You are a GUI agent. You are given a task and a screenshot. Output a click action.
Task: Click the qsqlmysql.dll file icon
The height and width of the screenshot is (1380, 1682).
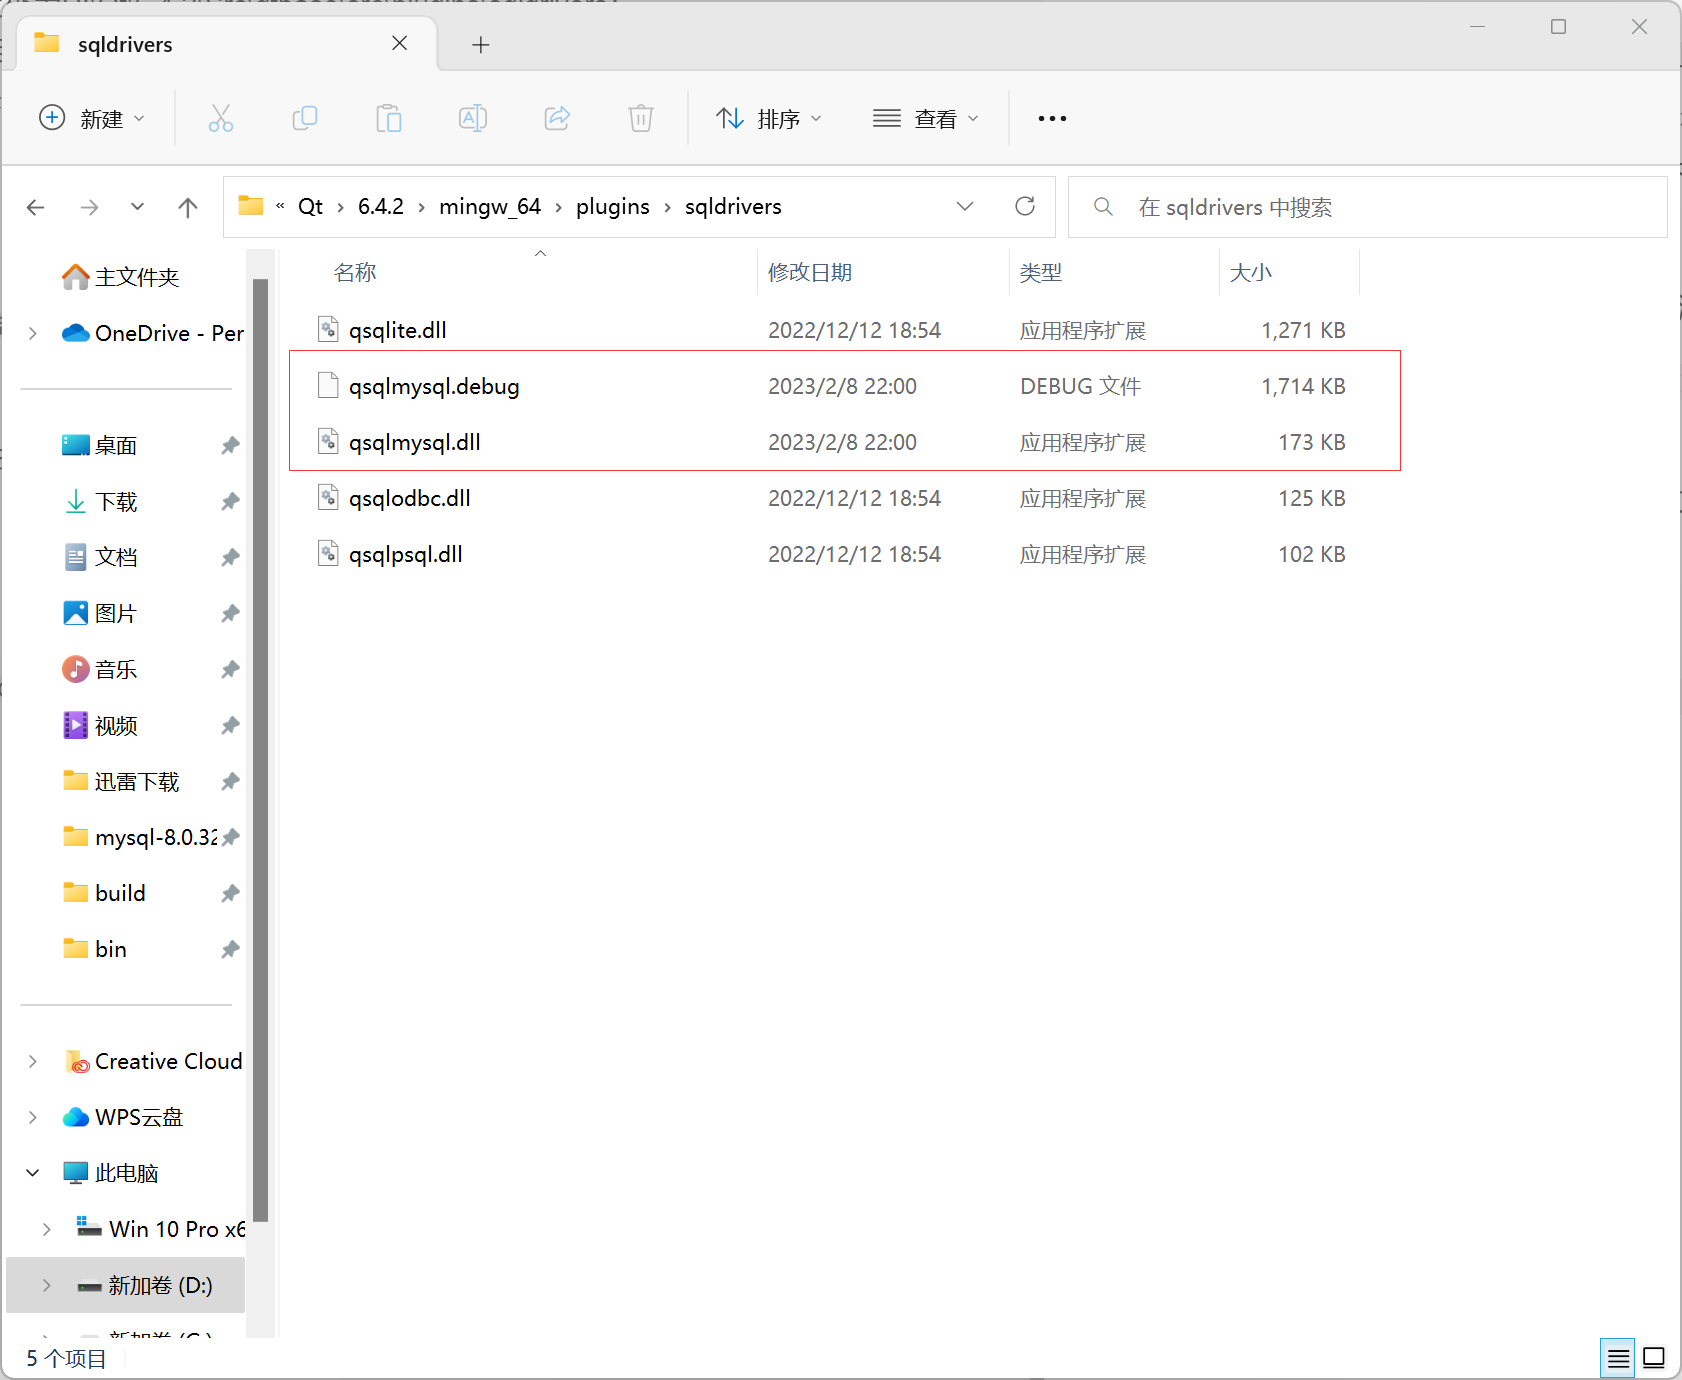[328, 441]
